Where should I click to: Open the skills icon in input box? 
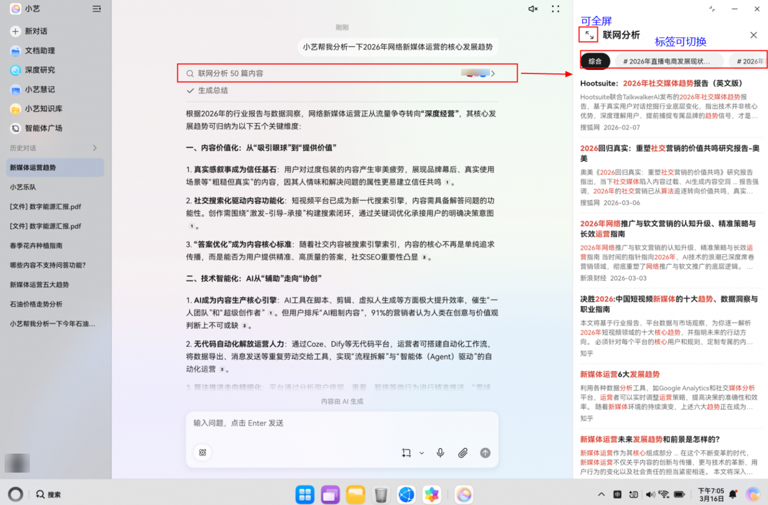point(202,453)
